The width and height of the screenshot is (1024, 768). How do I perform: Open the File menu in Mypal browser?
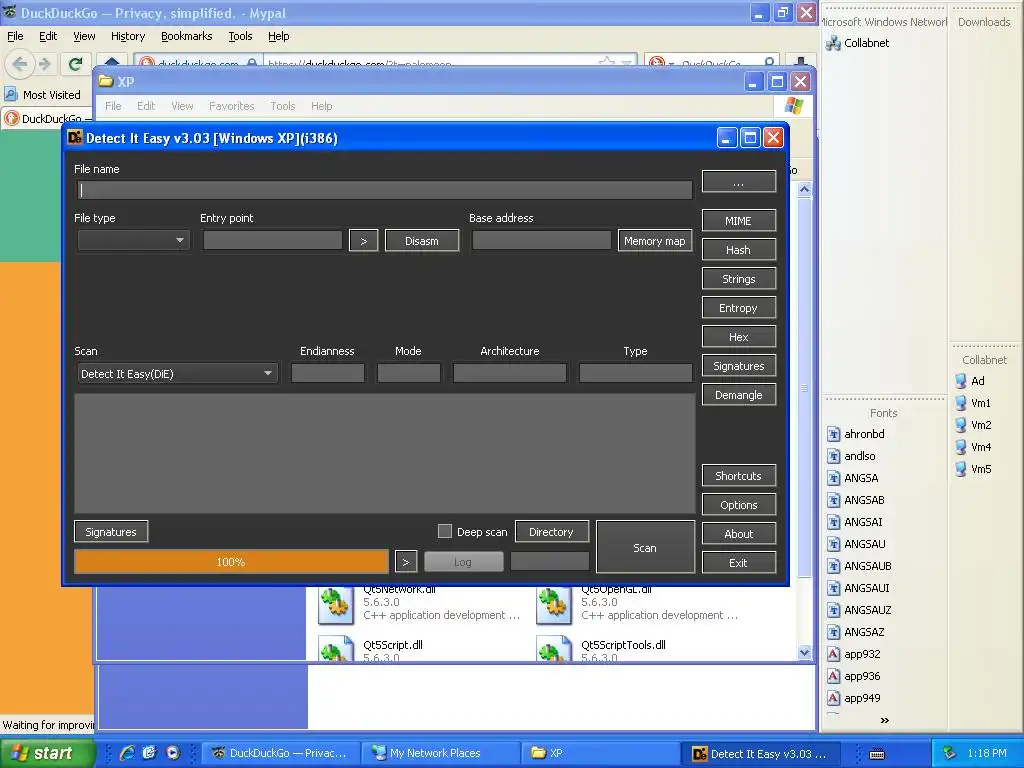click(x=15, y=36)
